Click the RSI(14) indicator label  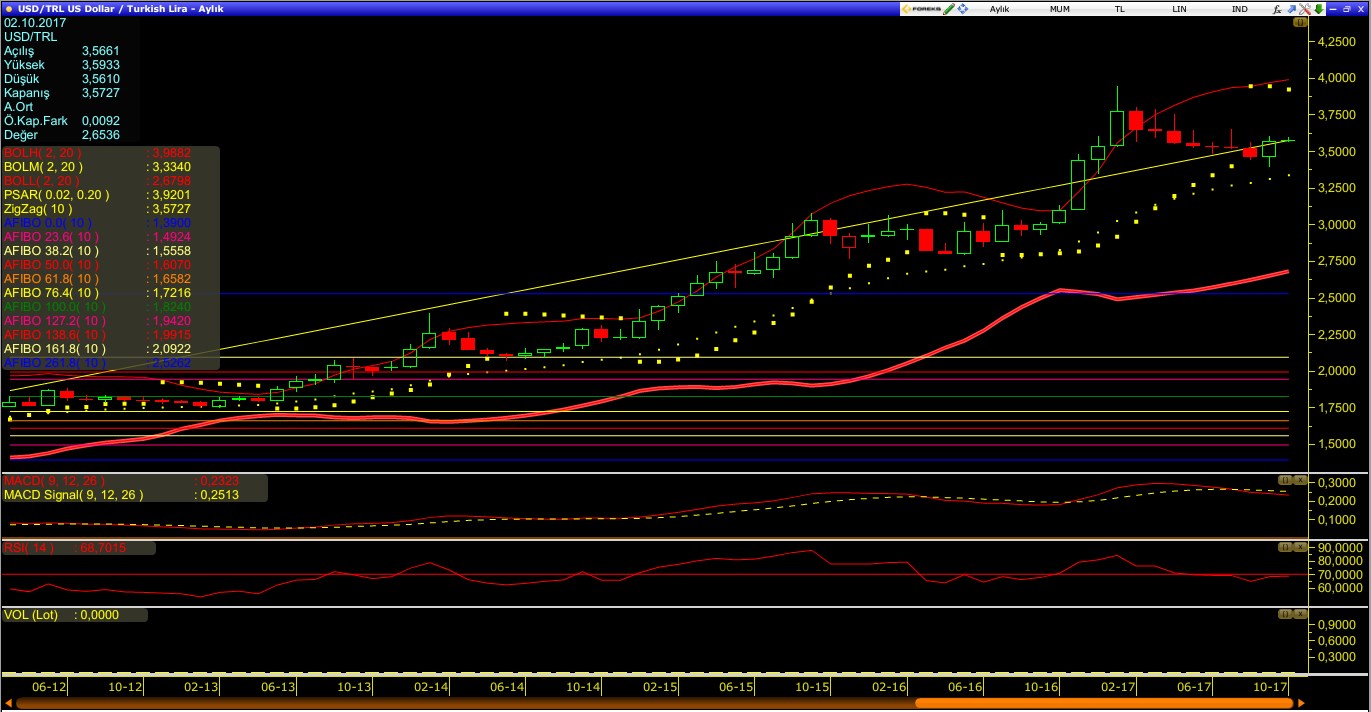30,548
